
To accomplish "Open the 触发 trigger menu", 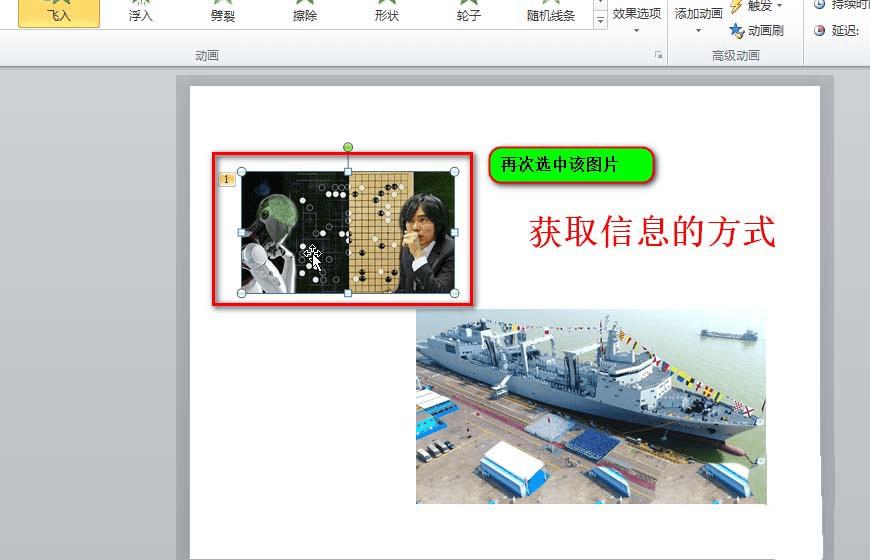I will pyautogui.click(x=756, y=6).
